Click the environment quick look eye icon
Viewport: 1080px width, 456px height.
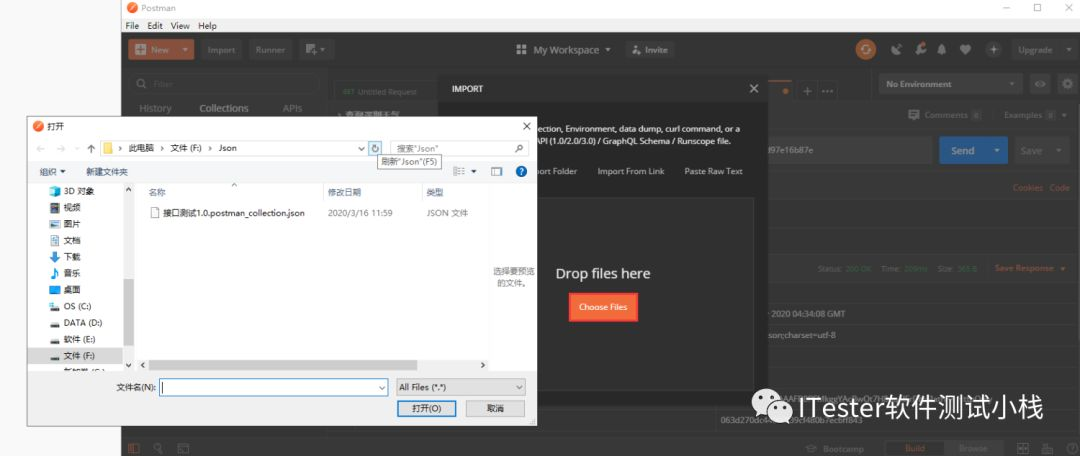tap(1040, 84)
